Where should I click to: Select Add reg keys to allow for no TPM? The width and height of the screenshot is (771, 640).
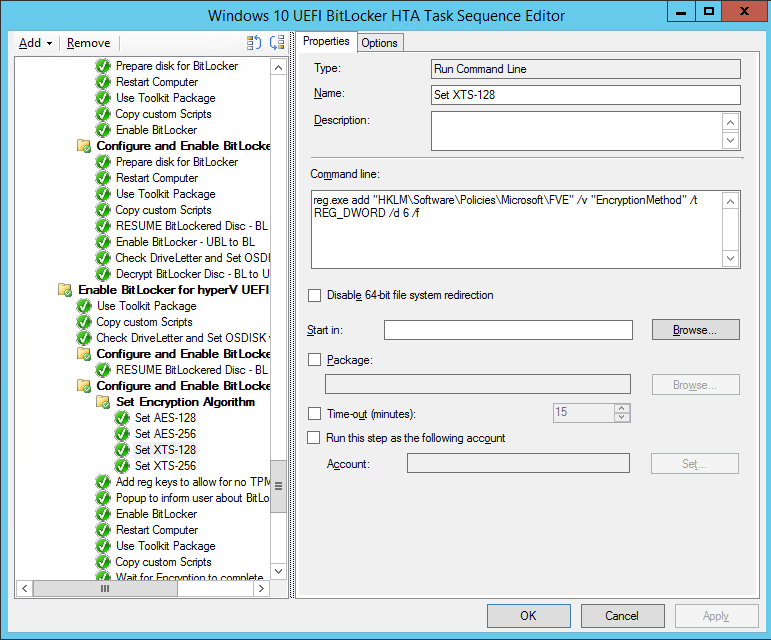click(x=192, y=482)
